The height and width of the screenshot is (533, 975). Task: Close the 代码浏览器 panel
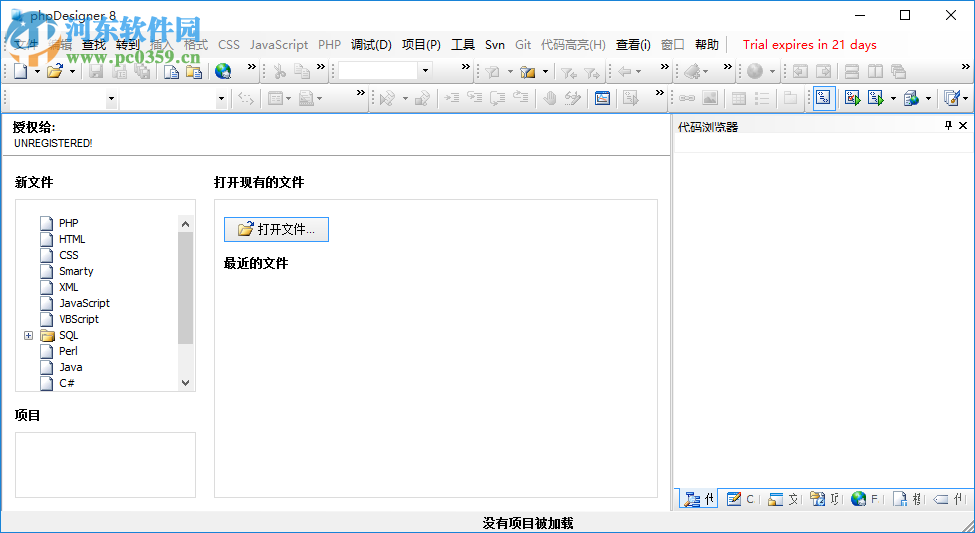963,126
